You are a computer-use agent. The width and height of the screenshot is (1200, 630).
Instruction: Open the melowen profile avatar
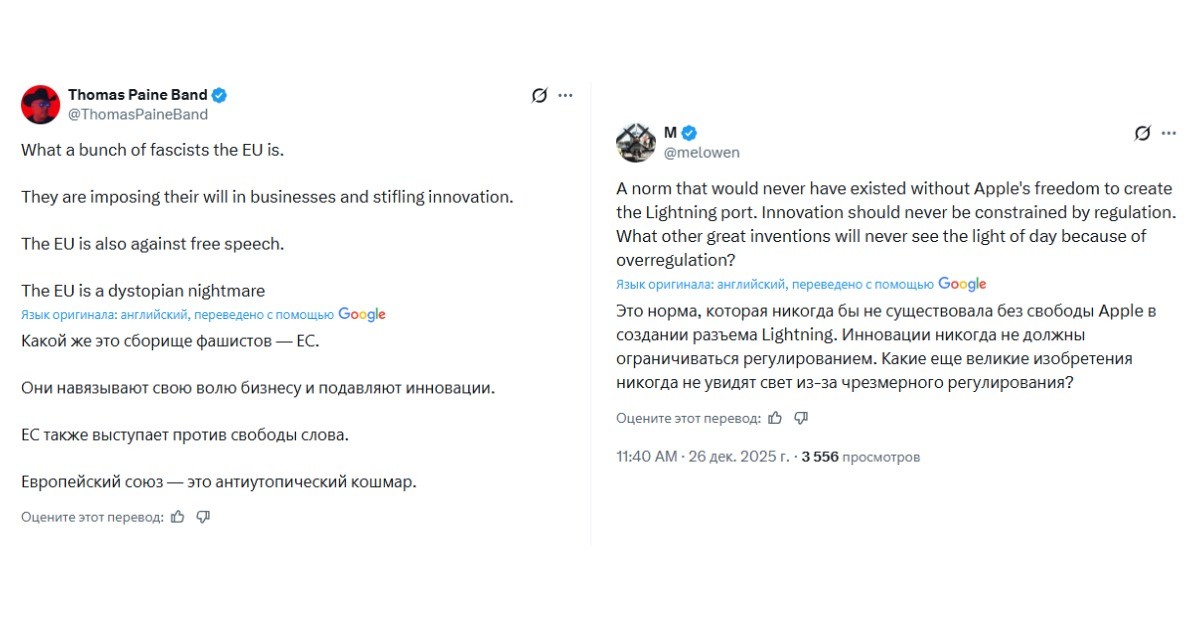pos(635,143)
